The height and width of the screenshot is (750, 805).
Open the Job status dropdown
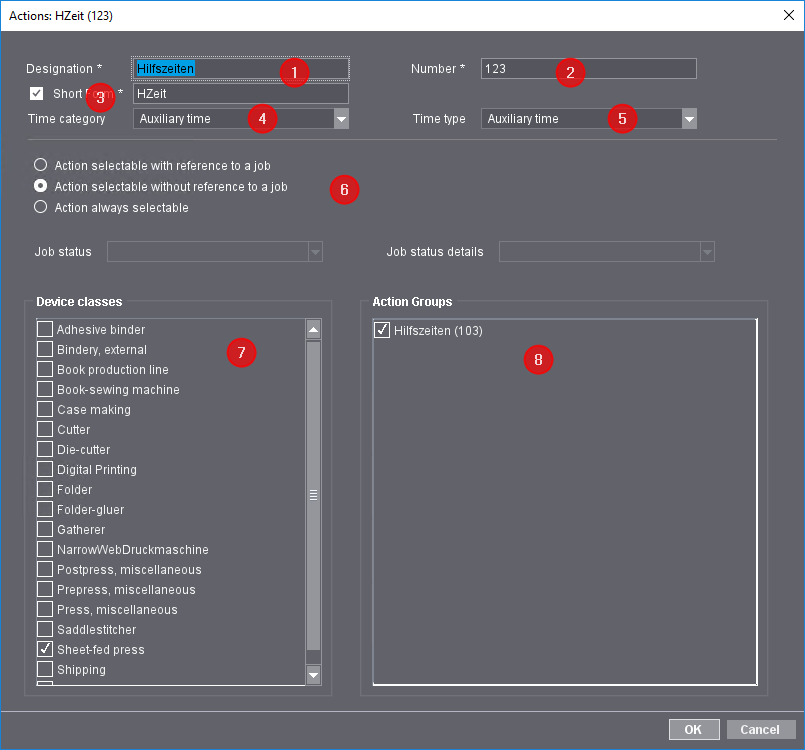pos(316,251)
